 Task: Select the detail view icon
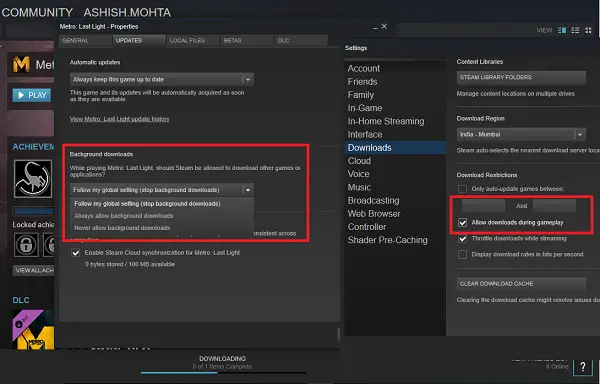pyautogui.click(x=562, y=30)
